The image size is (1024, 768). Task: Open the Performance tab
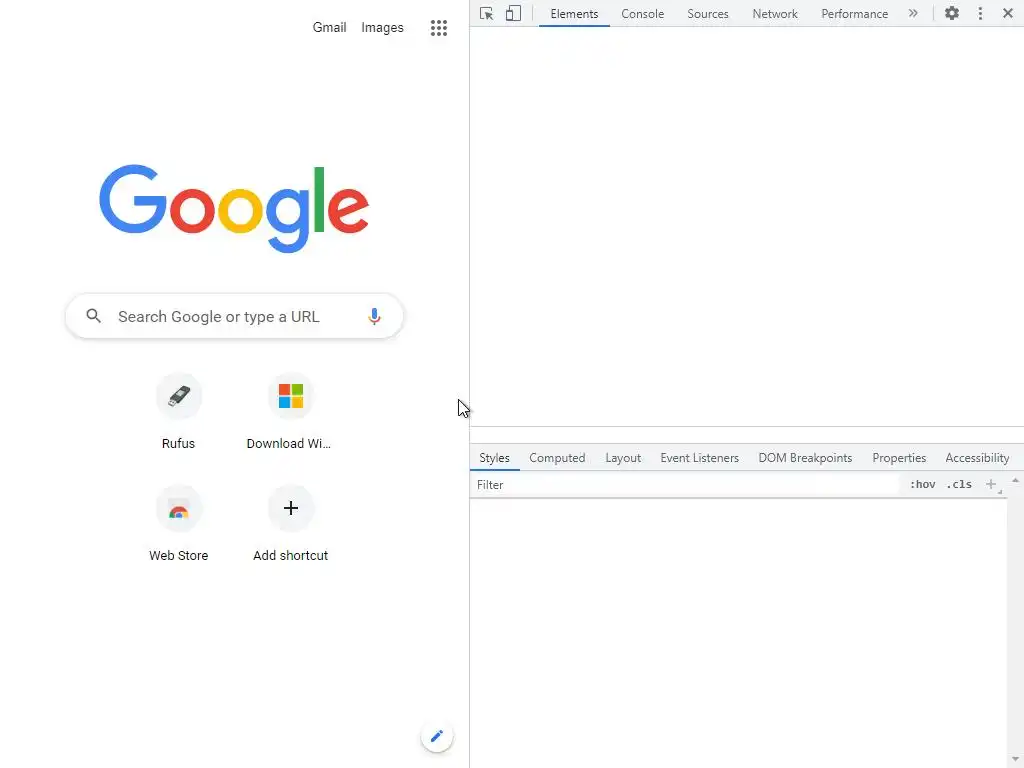click(x=854, y=14)
